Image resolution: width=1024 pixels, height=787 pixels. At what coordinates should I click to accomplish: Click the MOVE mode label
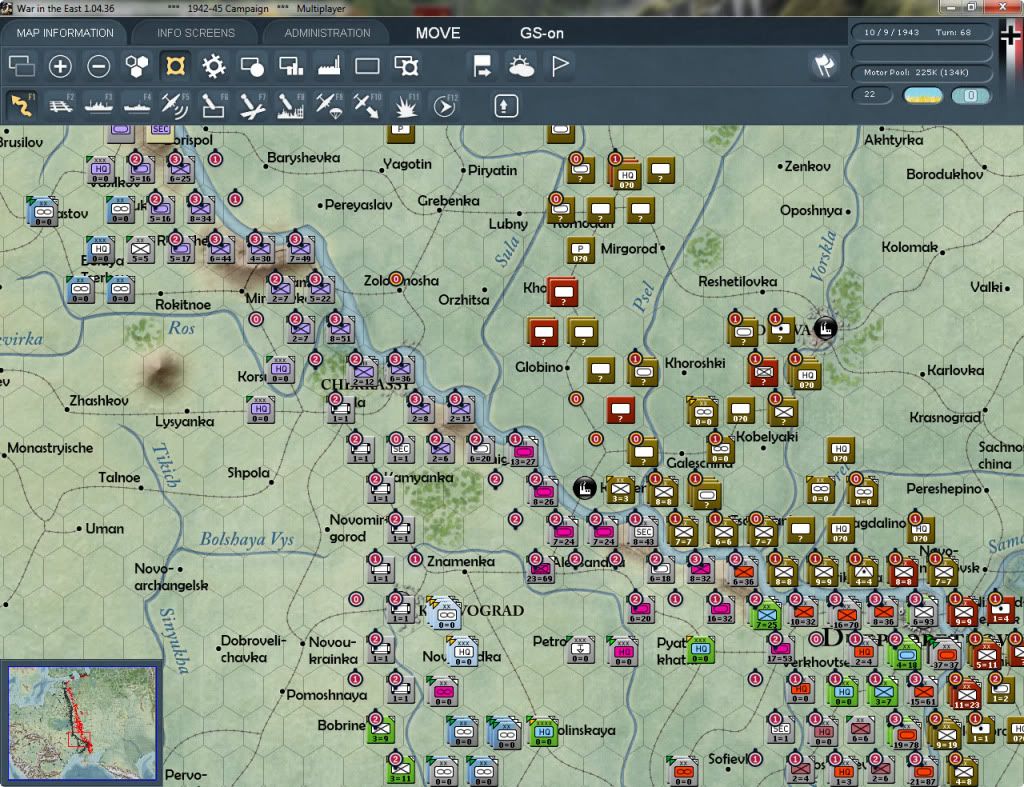pos(438,33)
